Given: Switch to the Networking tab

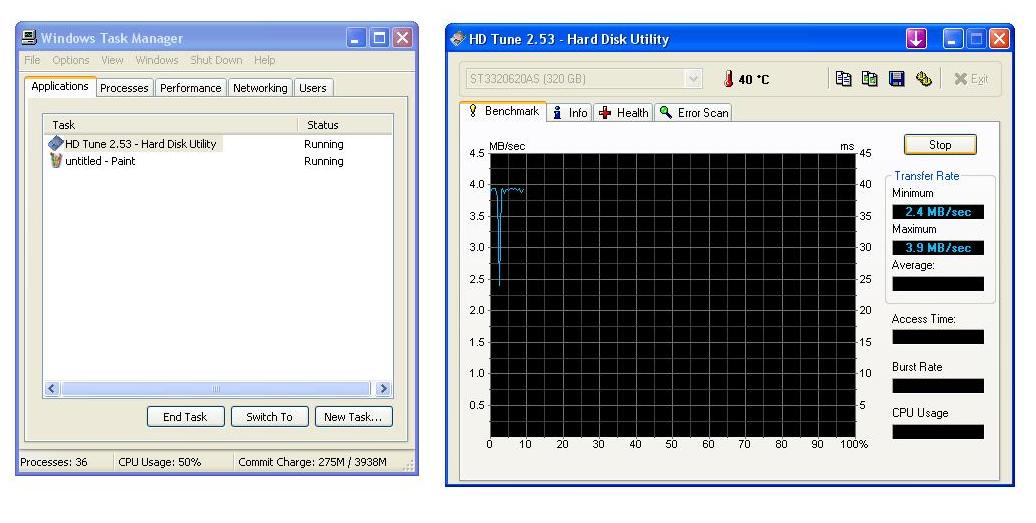Looking at the screenshot, I should (x=260, y=88).
